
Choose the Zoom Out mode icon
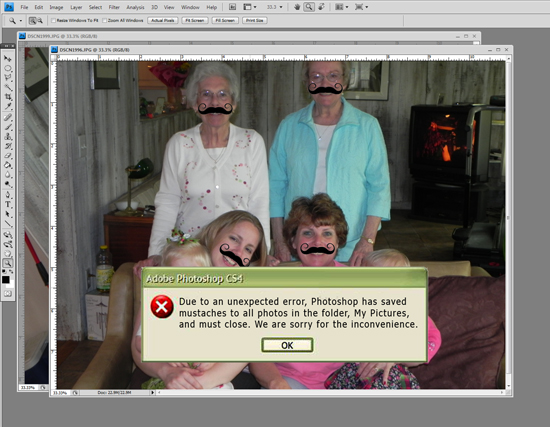pos(40,21)
